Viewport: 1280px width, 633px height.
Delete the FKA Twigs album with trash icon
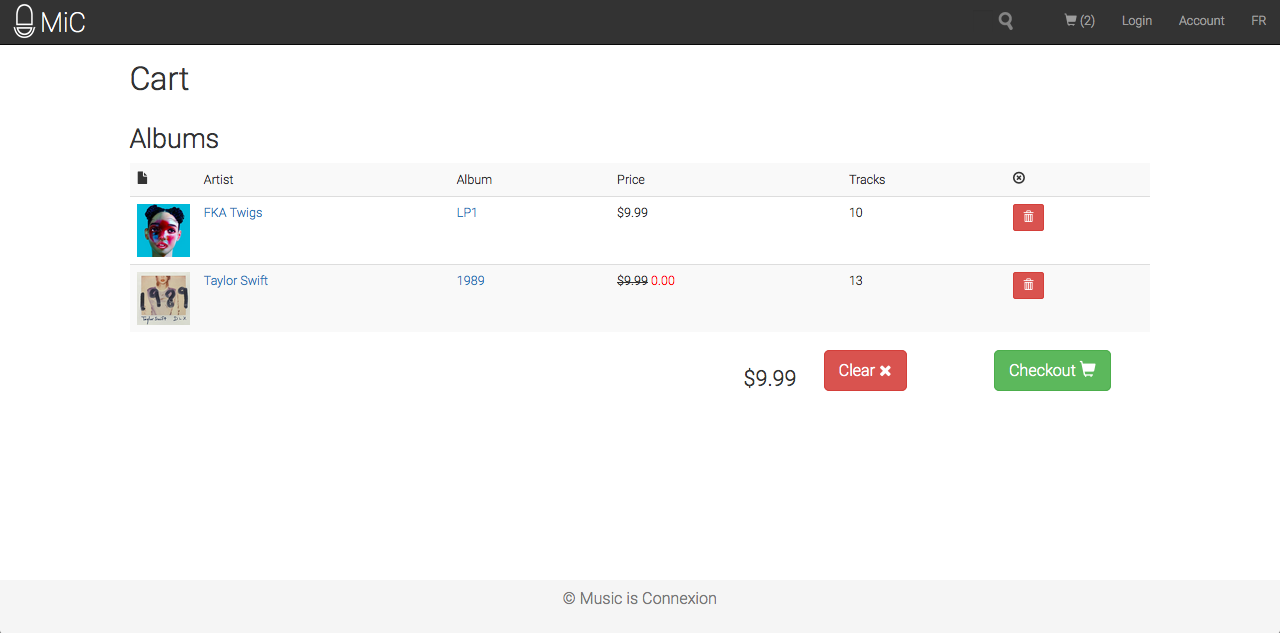pos(1028,217)
